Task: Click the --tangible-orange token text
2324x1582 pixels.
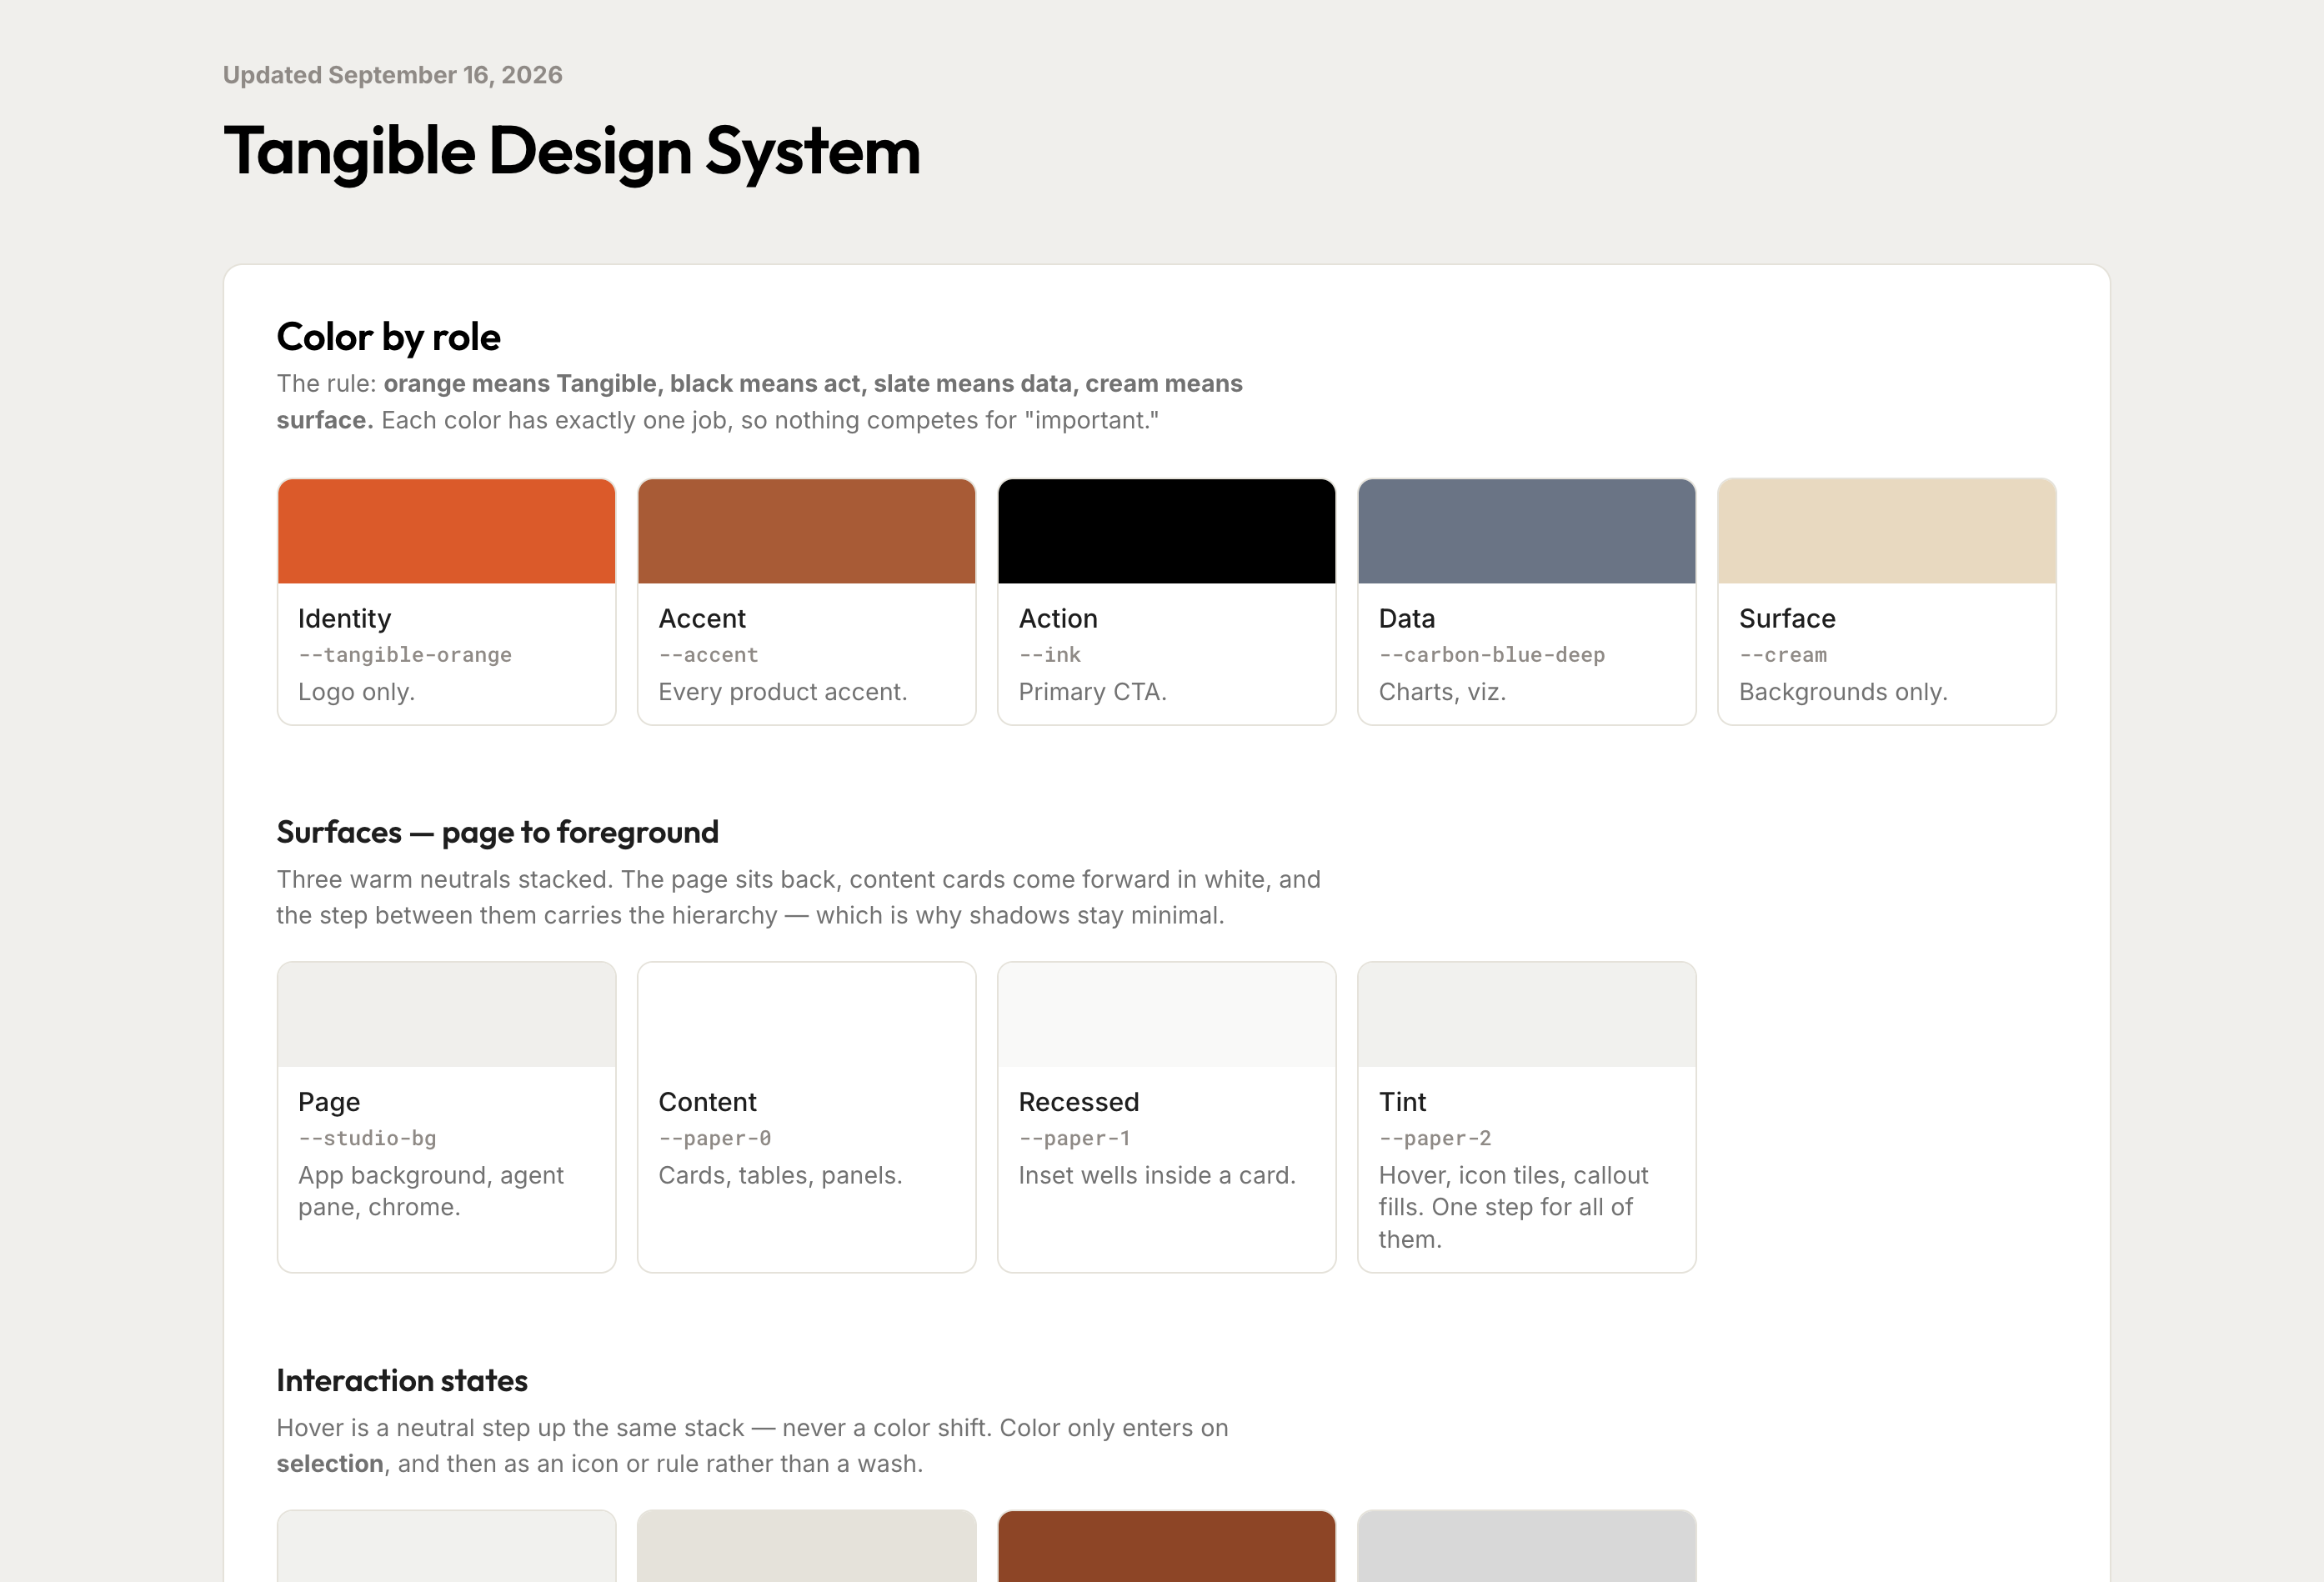Action: click(x=404, y=655)
